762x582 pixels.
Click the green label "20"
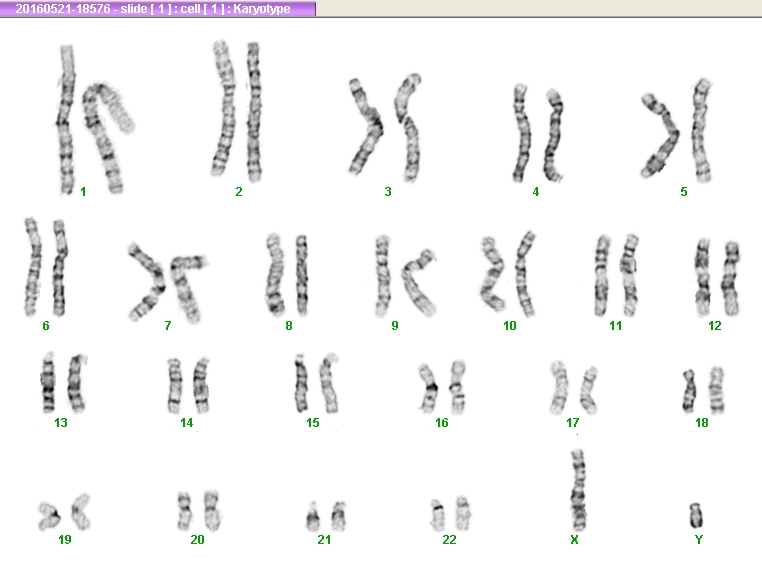[197, 539]
